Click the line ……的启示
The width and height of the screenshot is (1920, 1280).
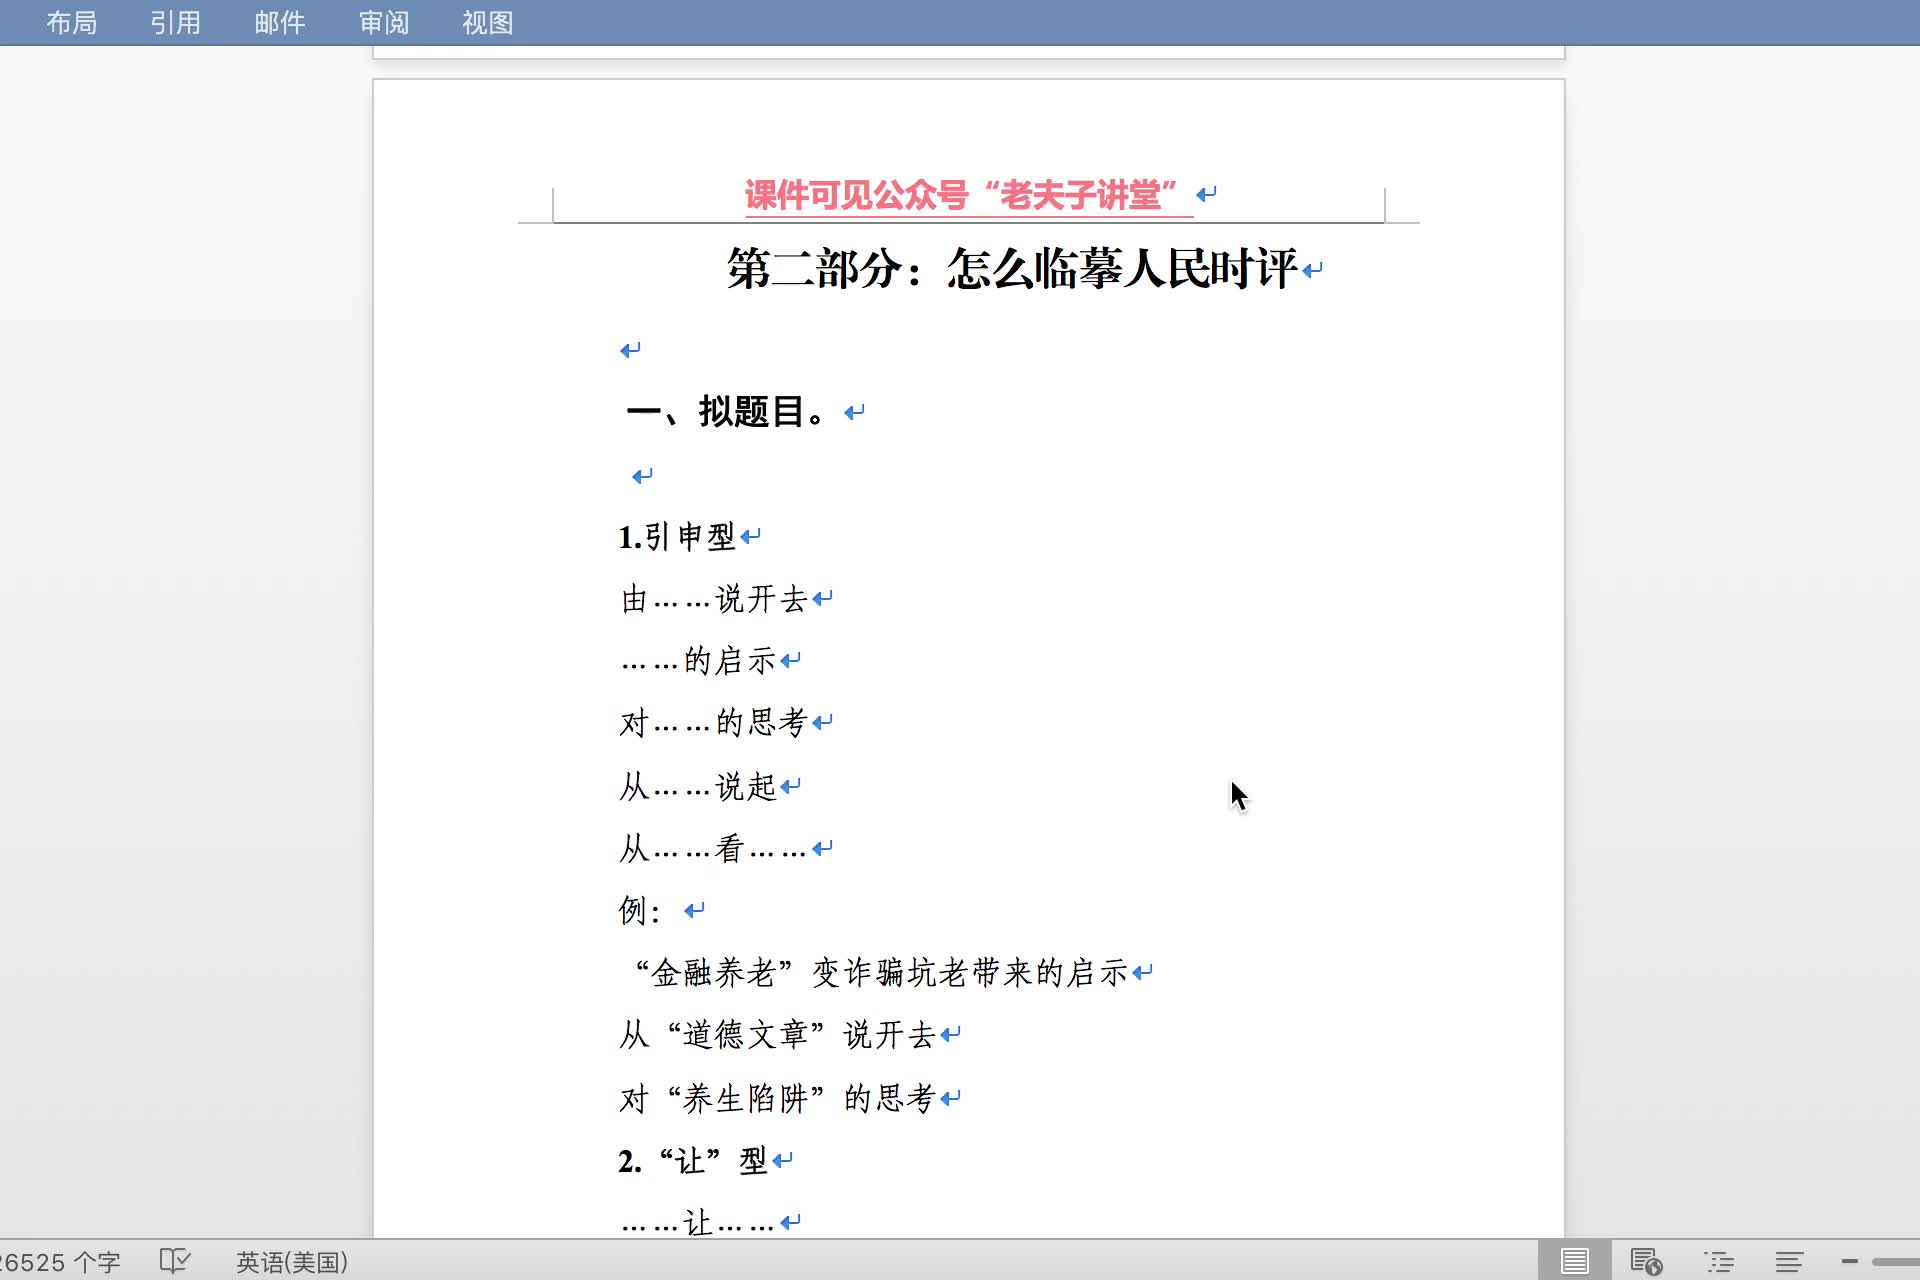pyautogui.click(x=698, y=660)
